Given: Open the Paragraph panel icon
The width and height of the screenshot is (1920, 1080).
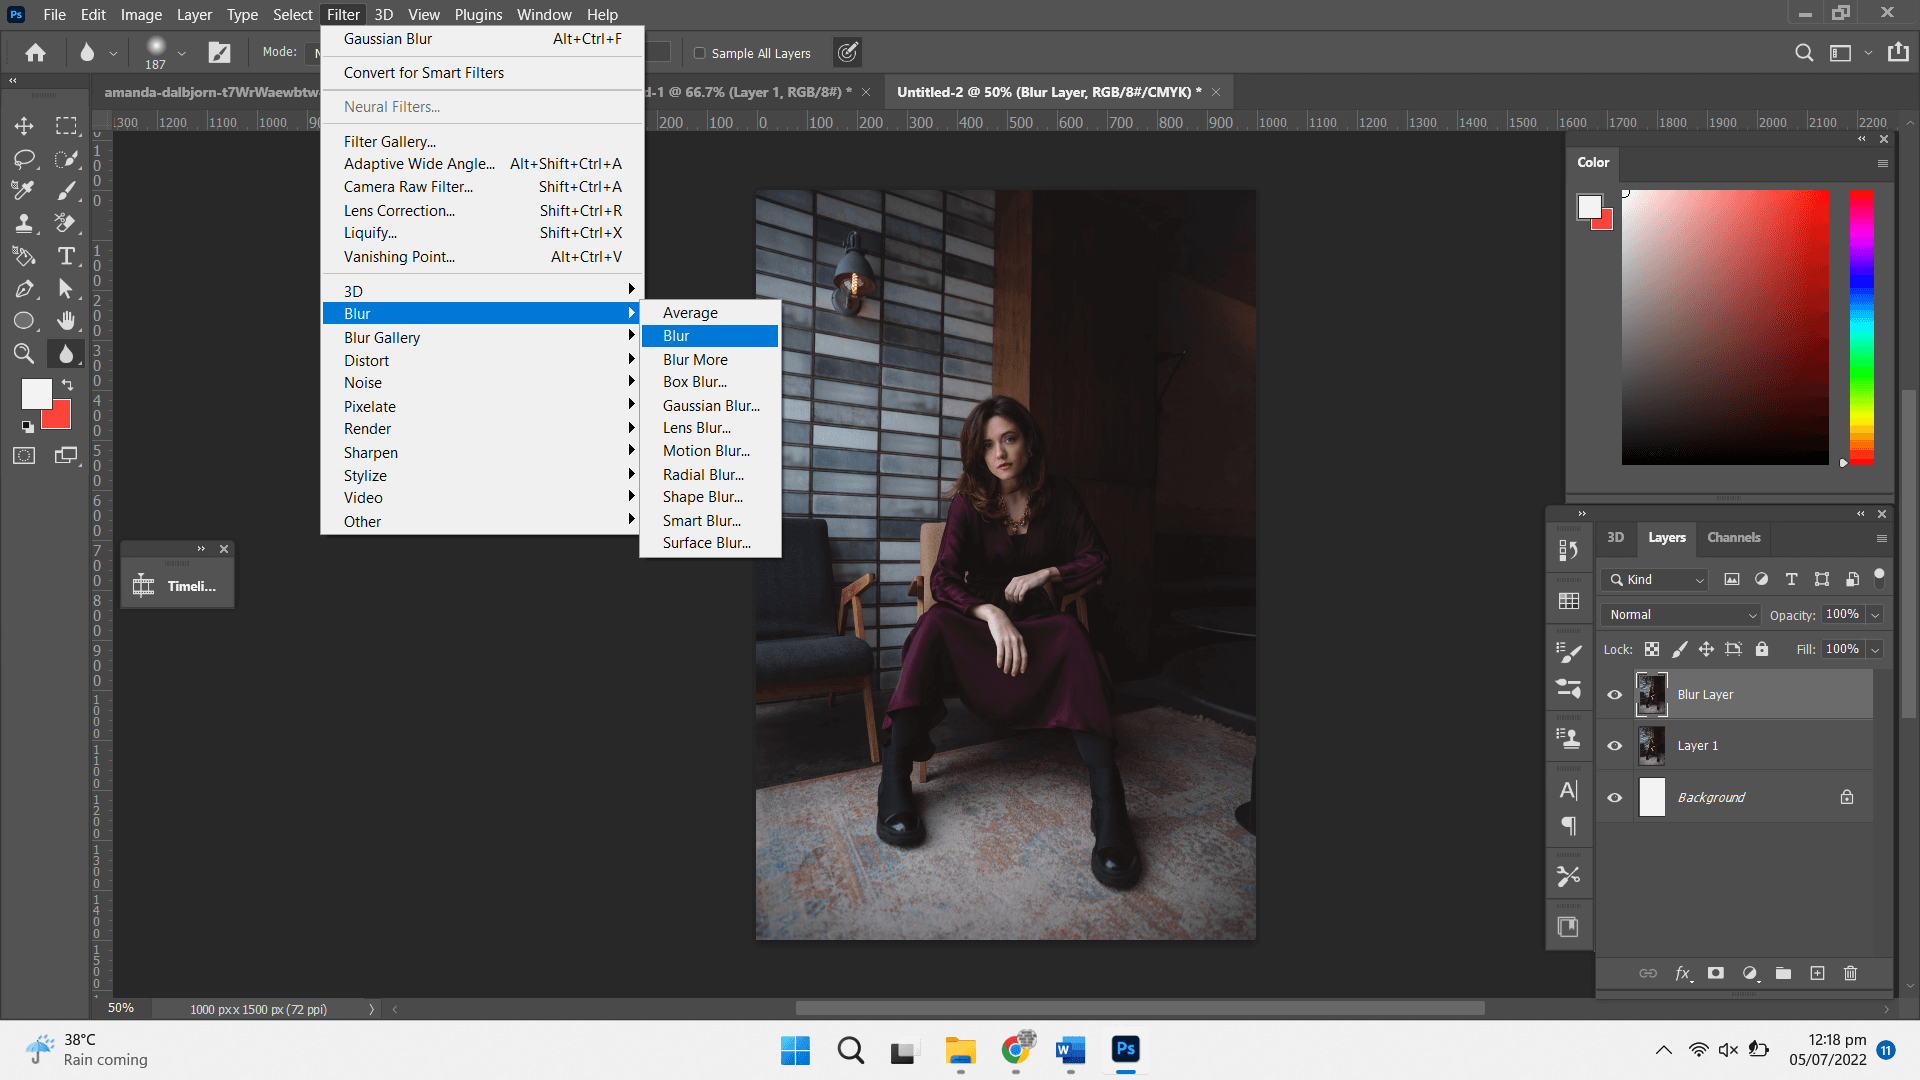Looking at the screenshot, I should pos(1568,826).
